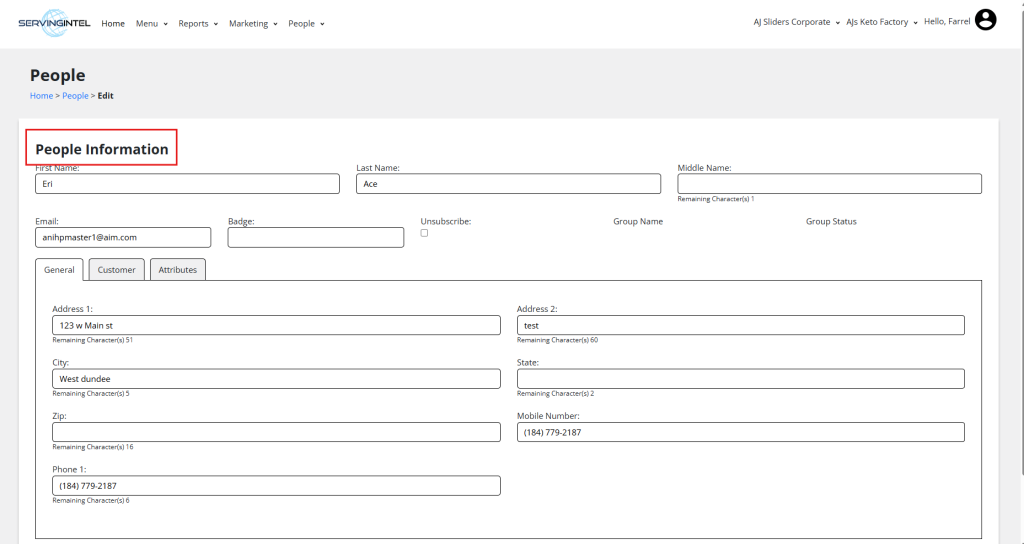This screenshot has height=544, width=1024.
Task: Switch to the Attributes tab
Action: point(178,270)
